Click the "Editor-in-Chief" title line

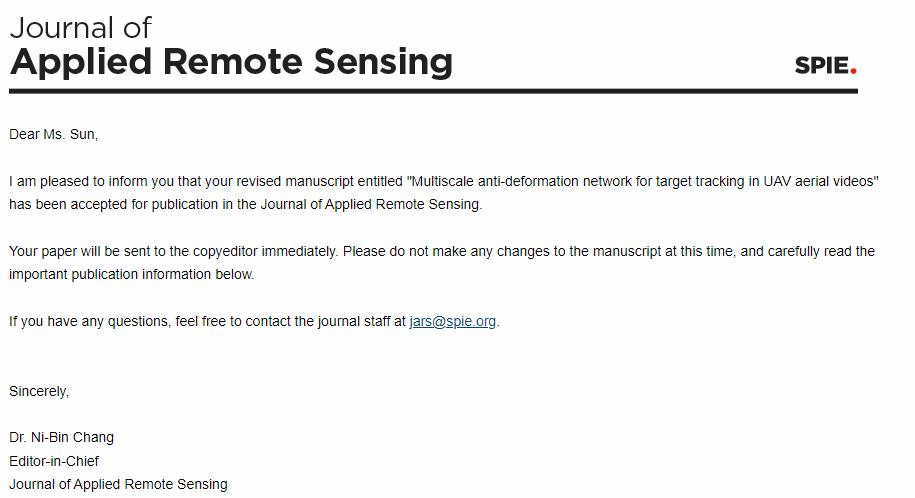click(54, 461)
